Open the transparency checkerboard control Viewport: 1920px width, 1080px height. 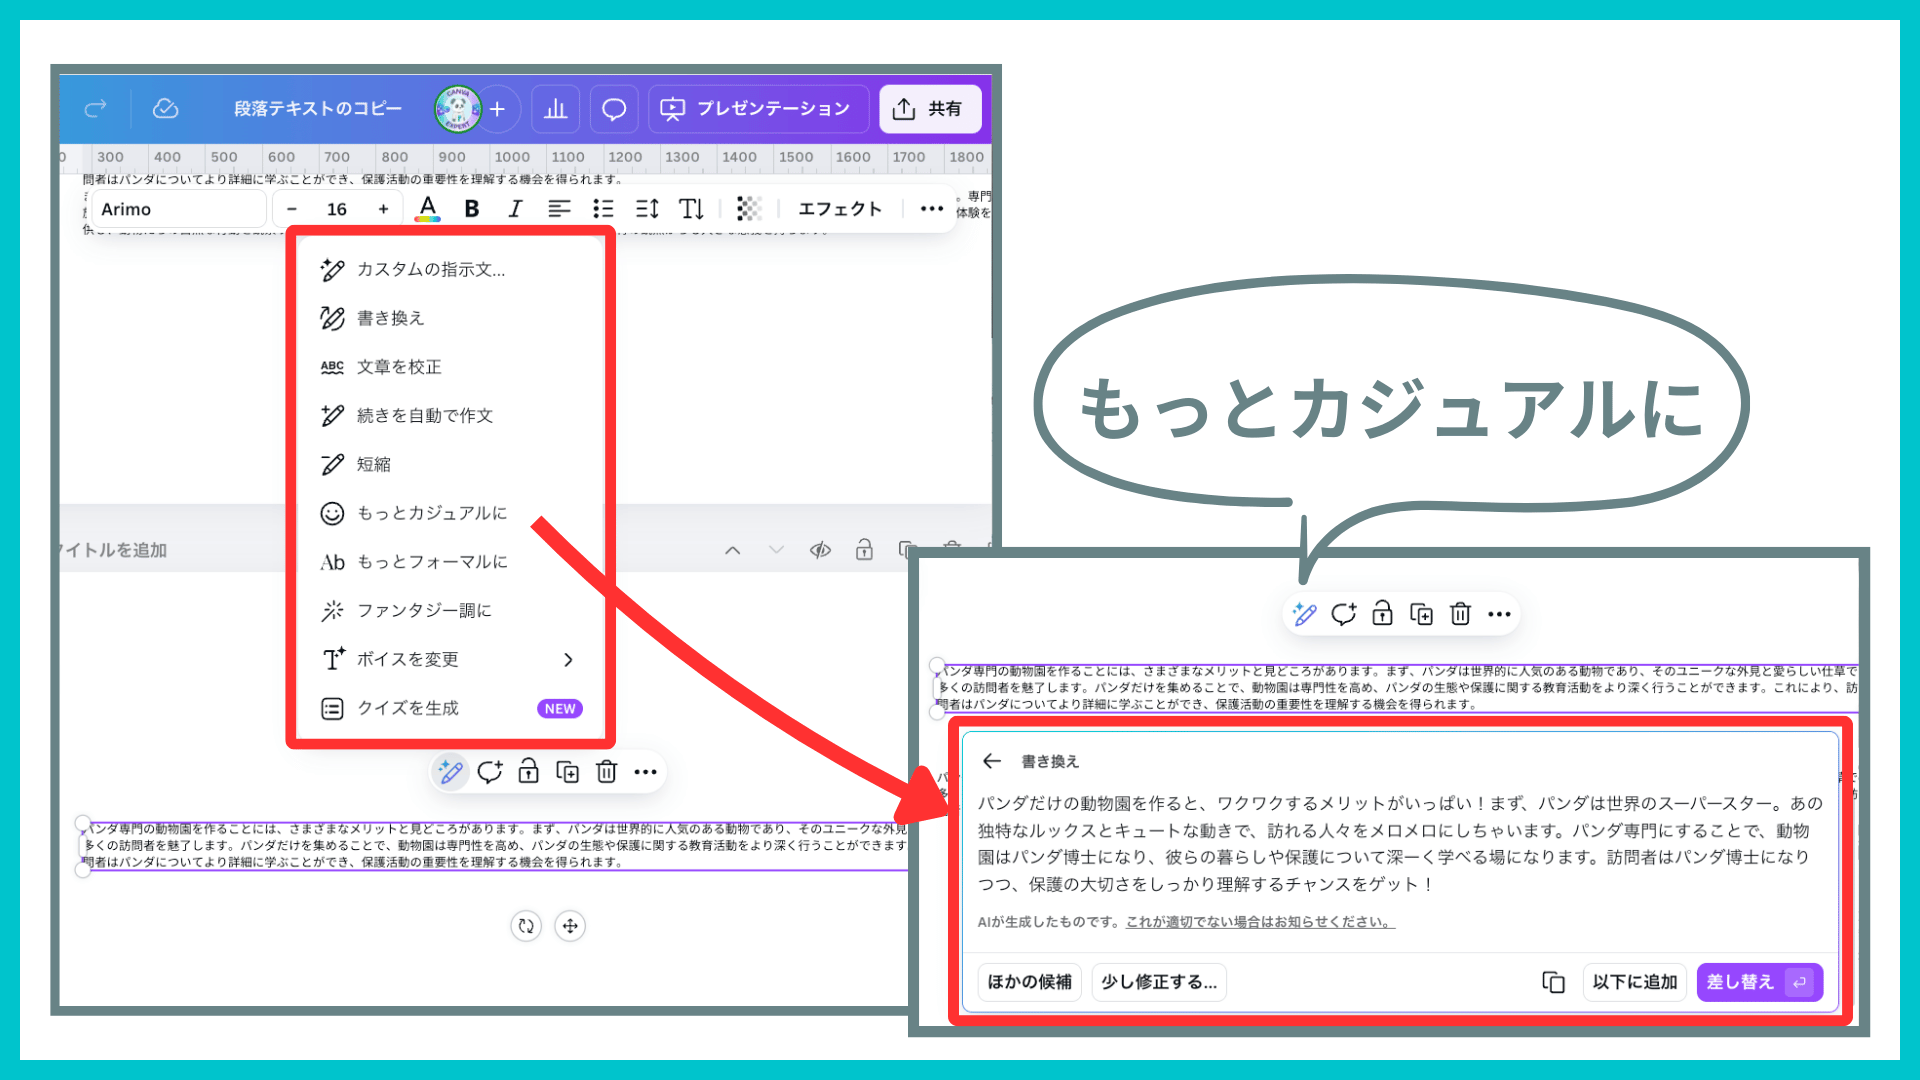[x=749, y=208]
